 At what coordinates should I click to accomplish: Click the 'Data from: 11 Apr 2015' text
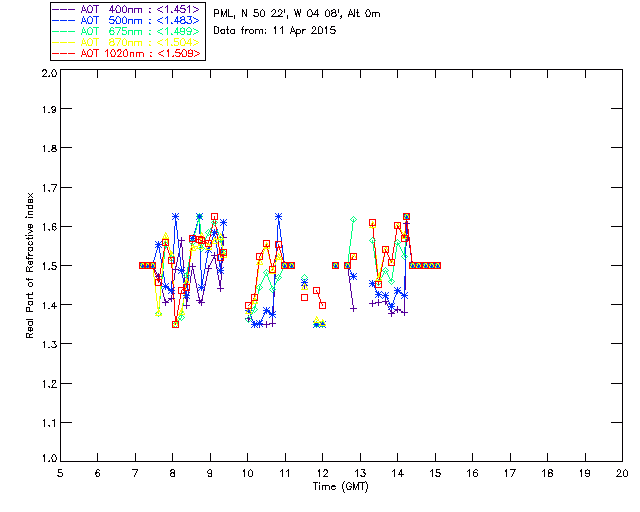(x=275, y=31)
